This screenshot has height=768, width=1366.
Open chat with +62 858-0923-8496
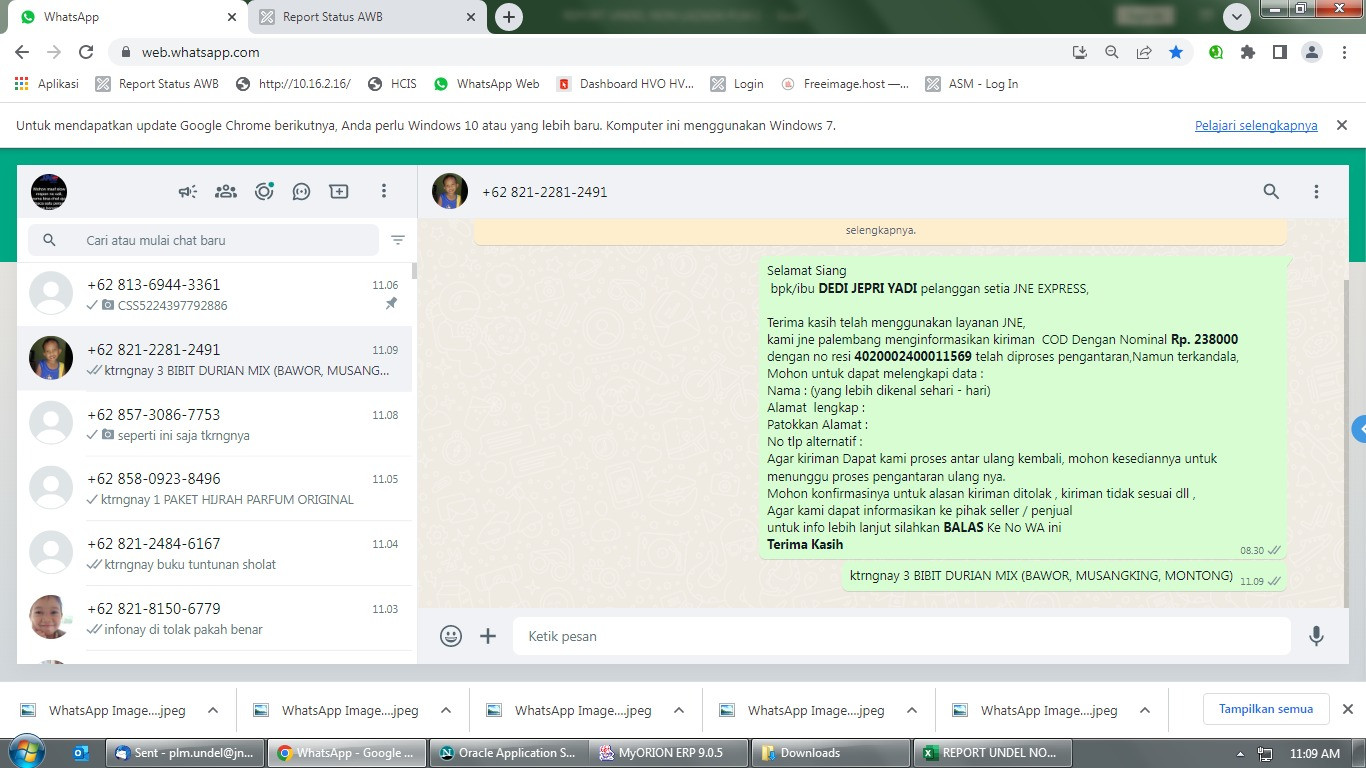[x=214, y=488]
